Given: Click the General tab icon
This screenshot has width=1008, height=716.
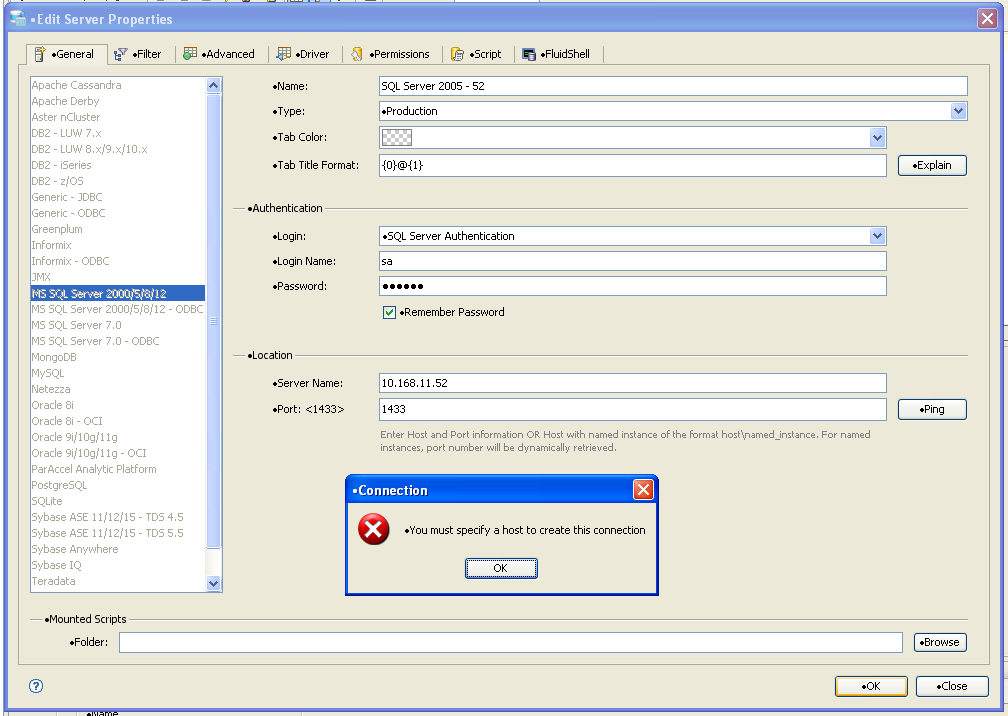Looking at the screenshot, I should coord(40,54).
